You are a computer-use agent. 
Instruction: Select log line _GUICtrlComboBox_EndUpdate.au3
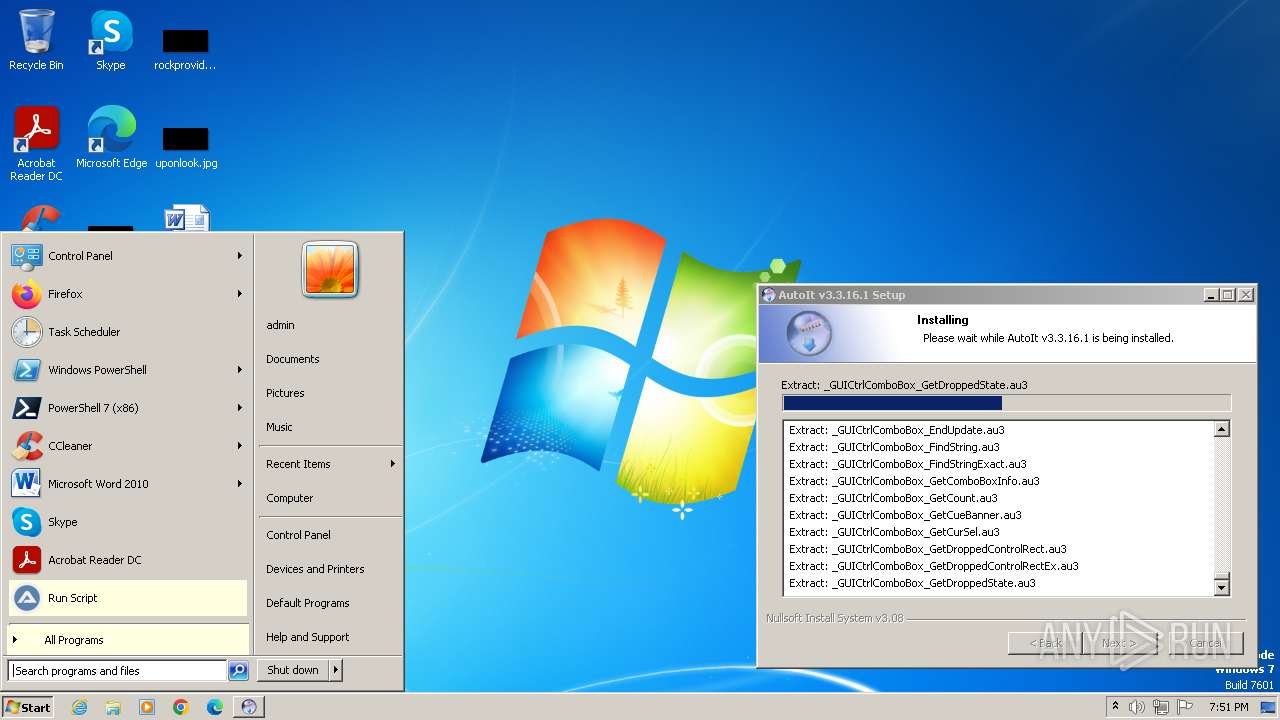point(897,430)
